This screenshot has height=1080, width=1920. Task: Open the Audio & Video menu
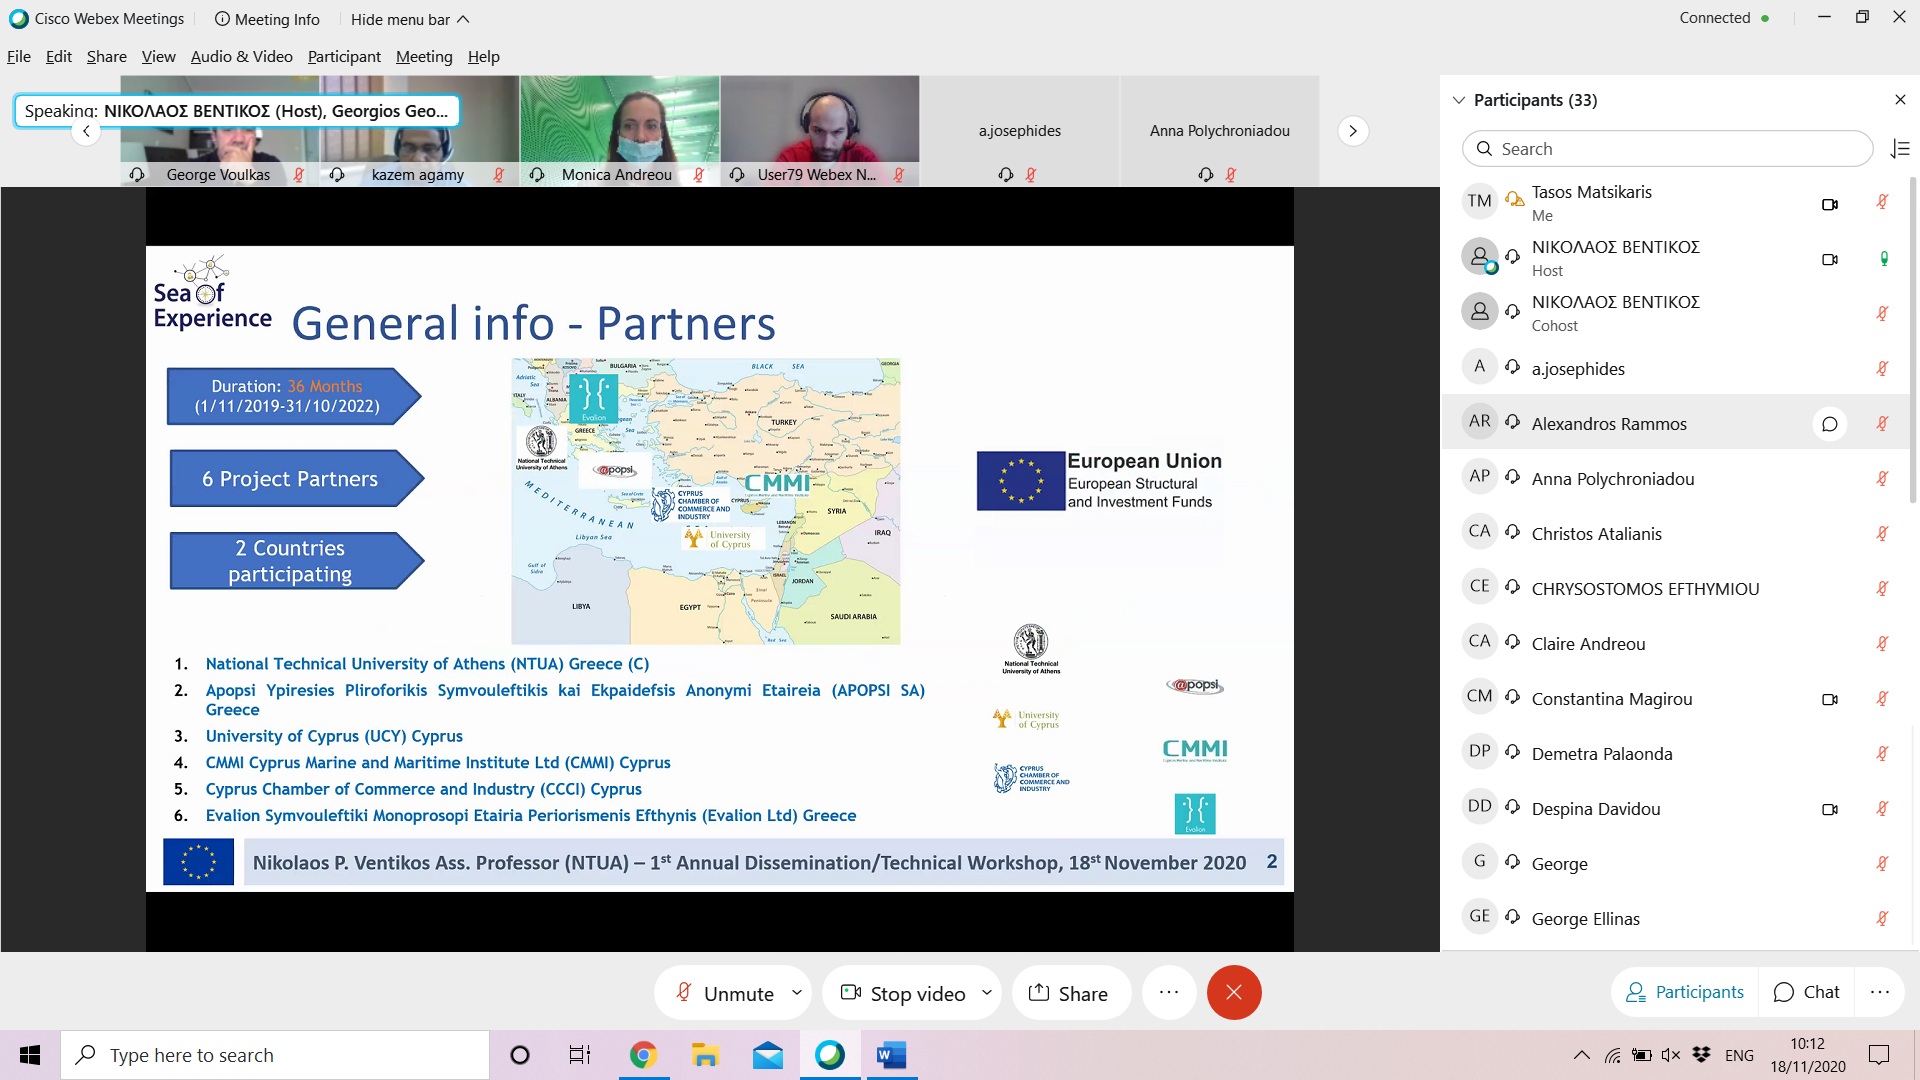[241, 57]
